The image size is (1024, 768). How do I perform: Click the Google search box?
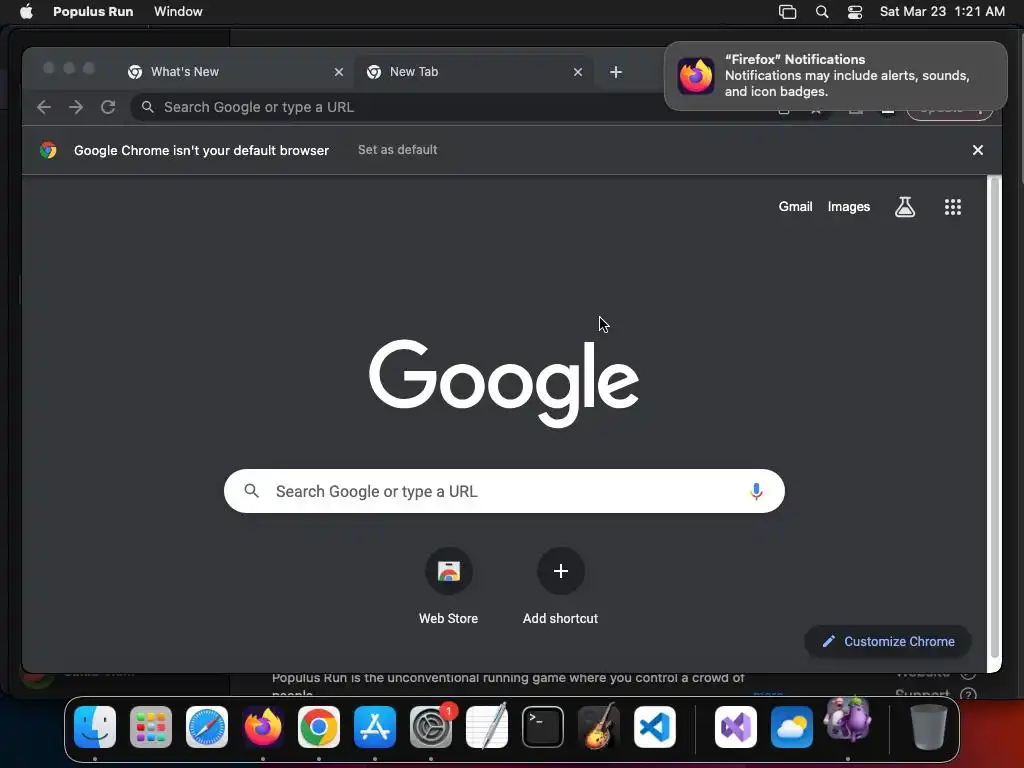point(504,491)
